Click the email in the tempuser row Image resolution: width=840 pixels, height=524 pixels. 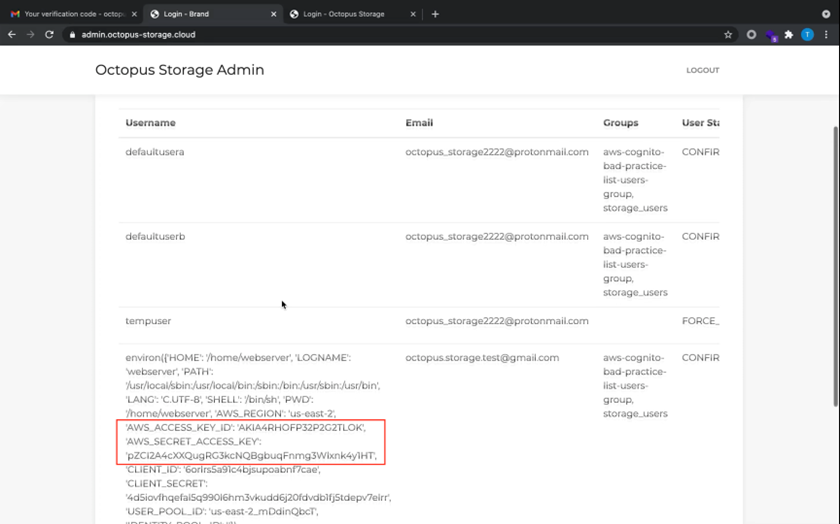coord(497,321)
